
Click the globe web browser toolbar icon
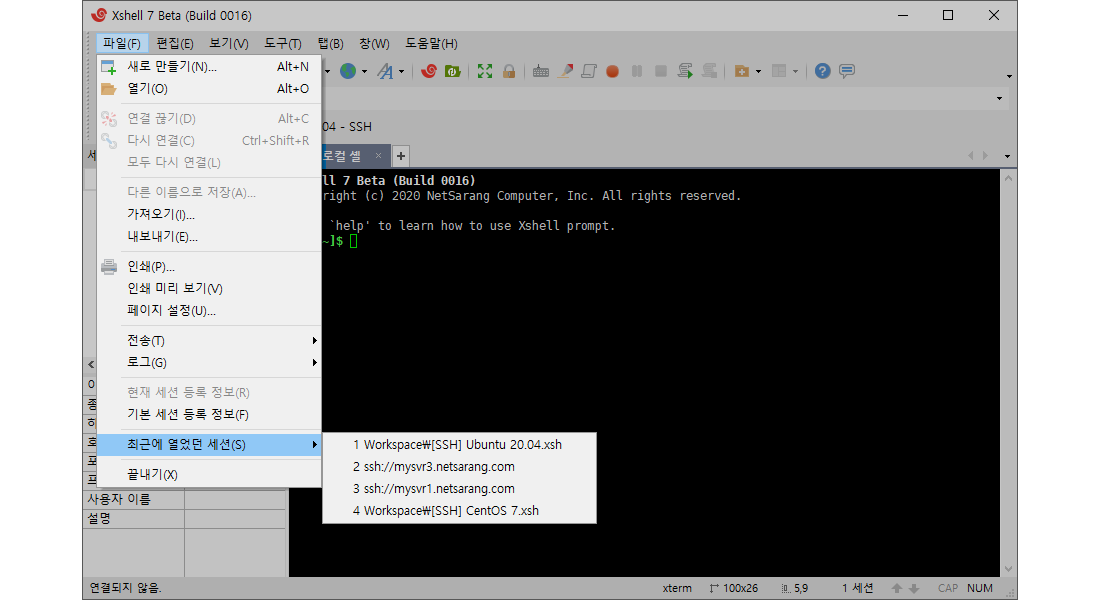click(x=347, y=71)
